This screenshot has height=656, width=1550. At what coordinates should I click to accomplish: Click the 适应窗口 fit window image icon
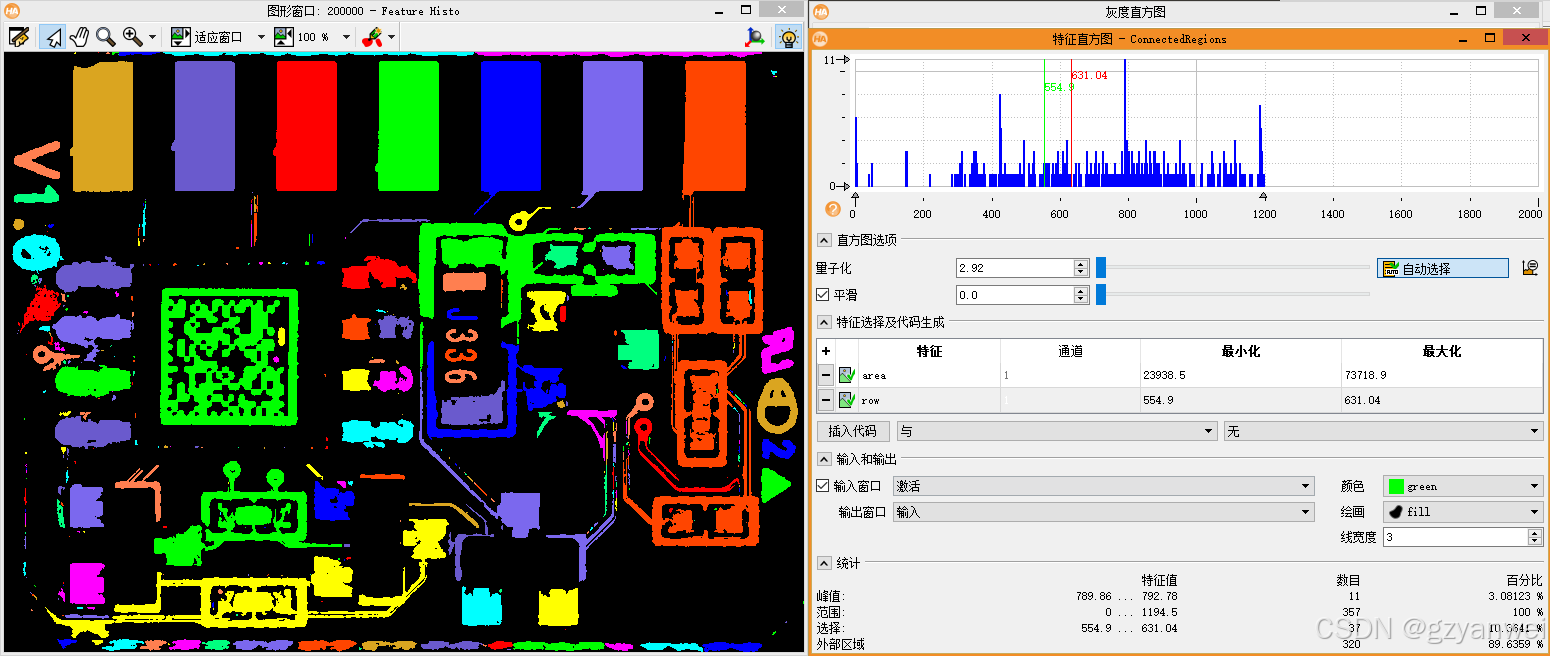click(180, 37)
